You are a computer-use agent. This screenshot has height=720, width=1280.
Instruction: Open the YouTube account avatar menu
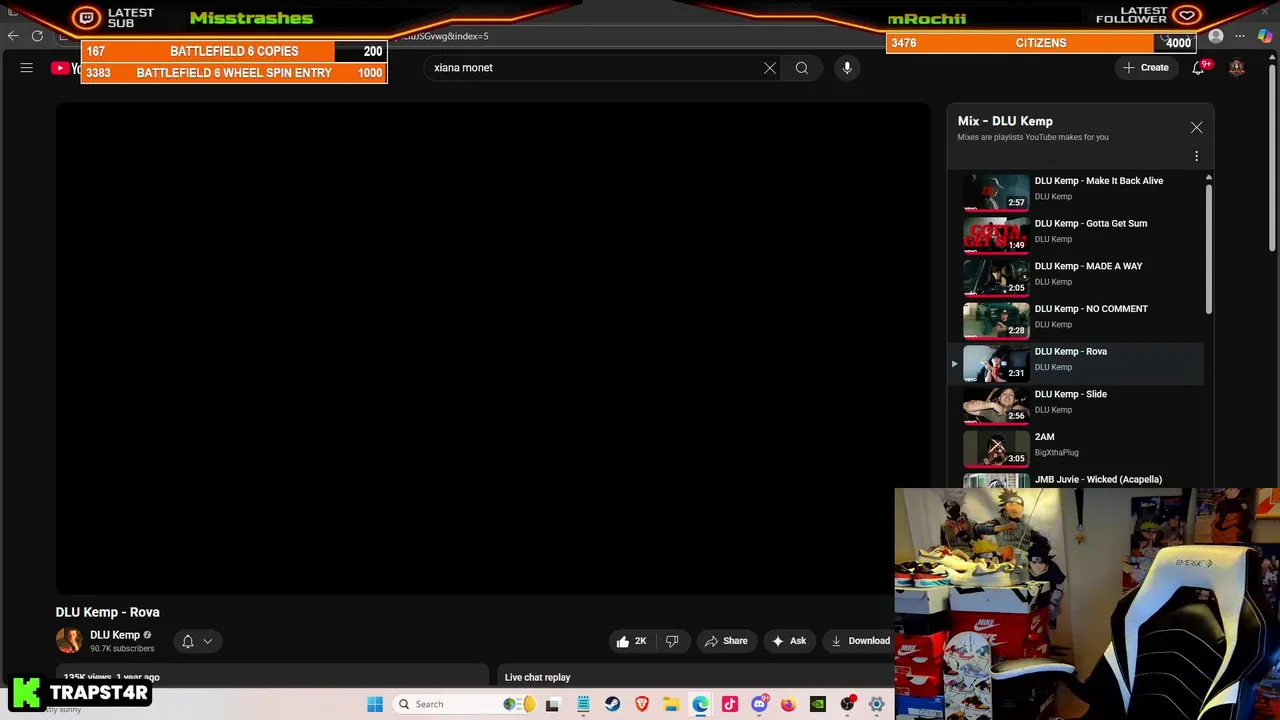tap(1237, 68)
